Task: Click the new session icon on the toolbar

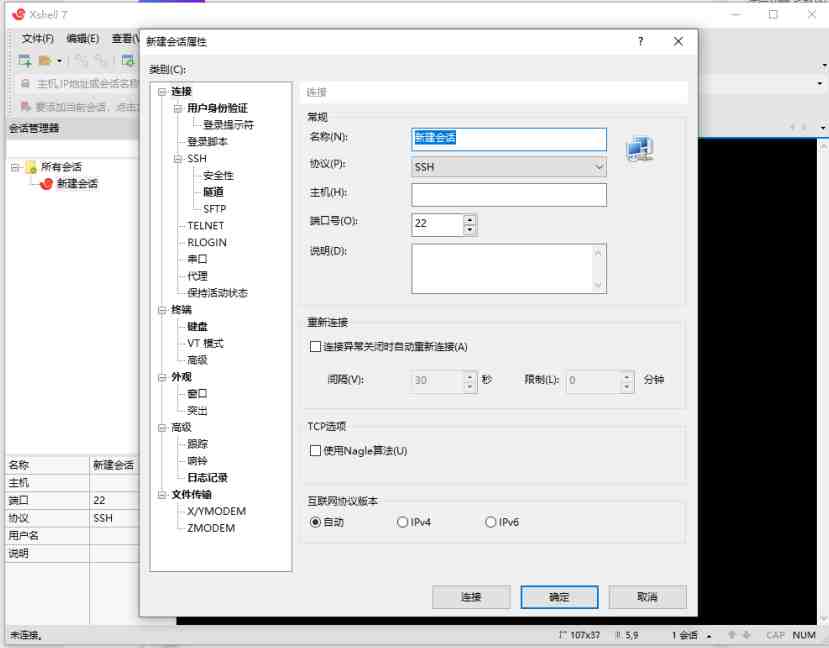Action: pyautogui.click(x=24, y=60)
